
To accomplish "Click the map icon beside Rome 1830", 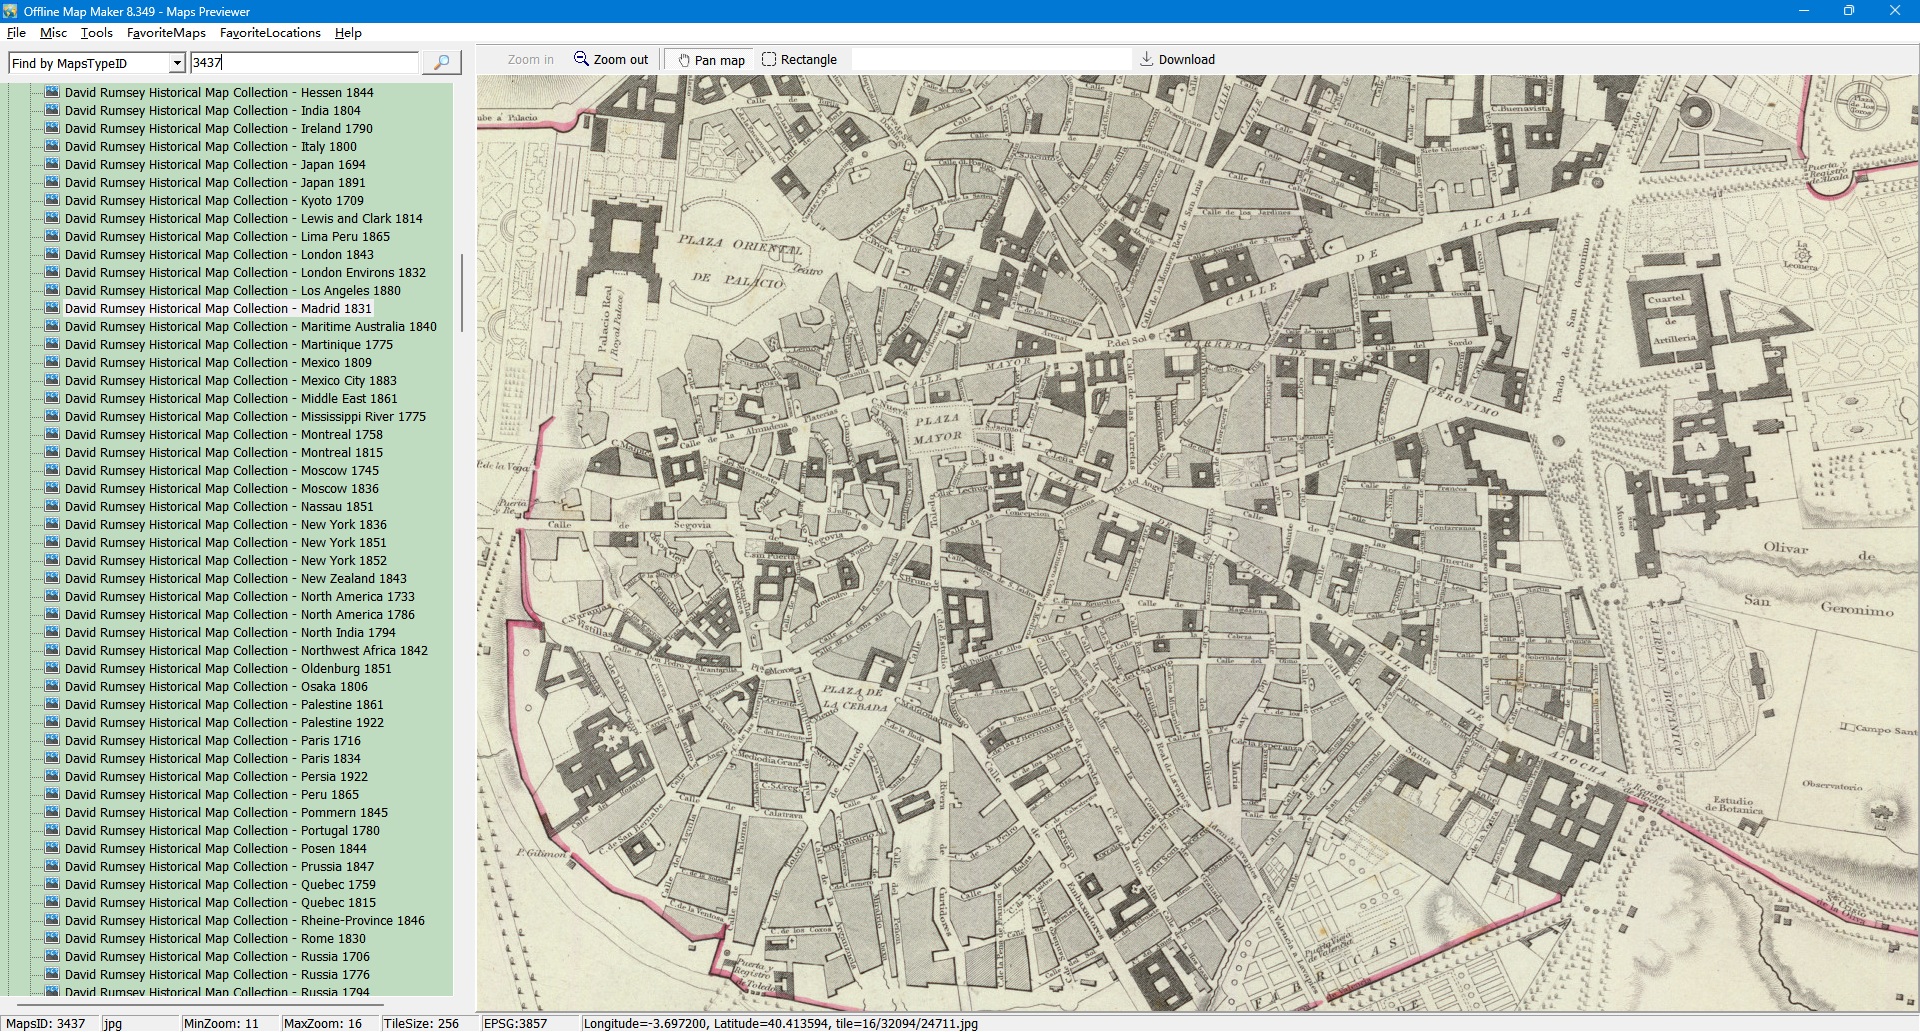I will pyautogui.click(x=52, y=938).
